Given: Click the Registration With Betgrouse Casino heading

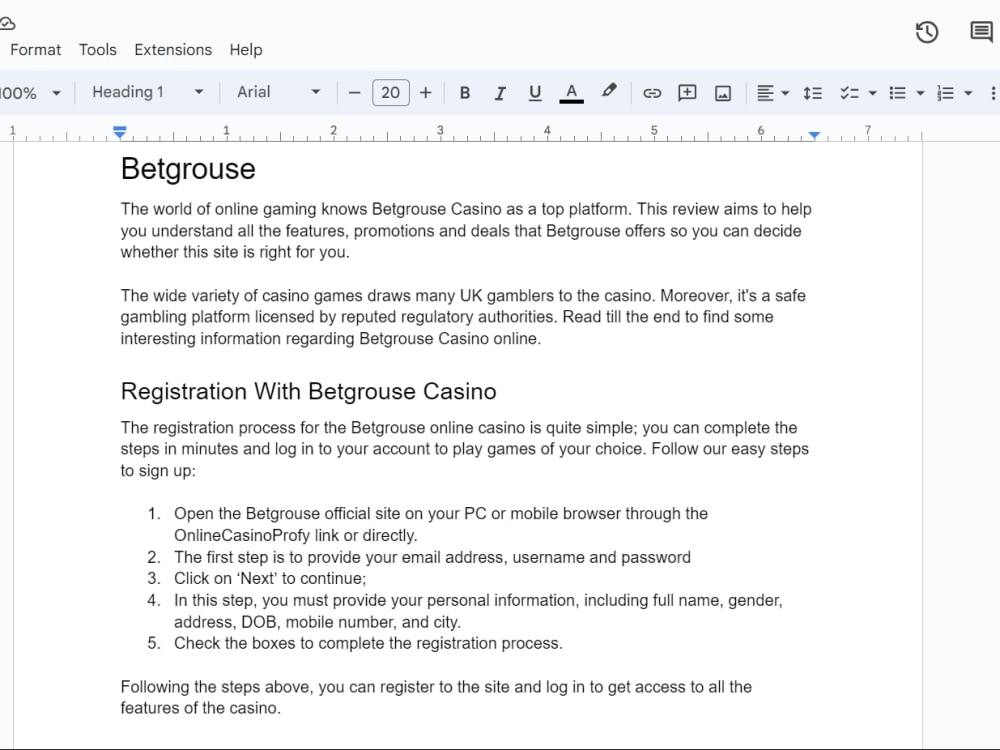Looking at the screenshot, I should pyautogui.click(x=309, y=391).
